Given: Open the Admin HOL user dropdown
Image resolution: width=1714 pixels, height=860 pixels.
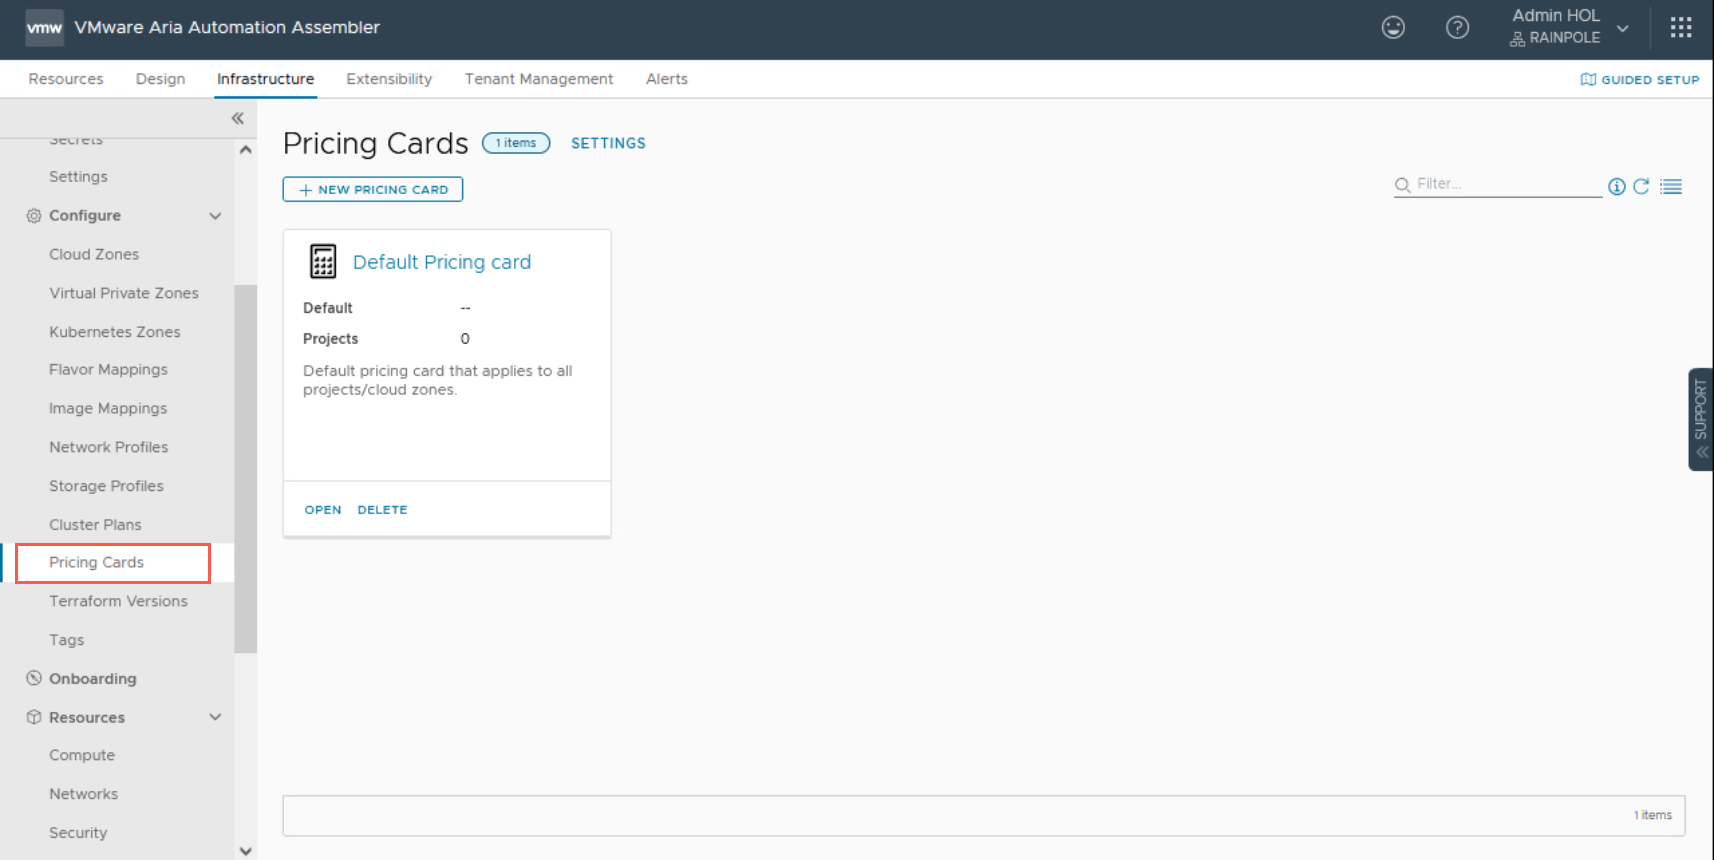Looking at the screenshot, I should click(1622, 28).
